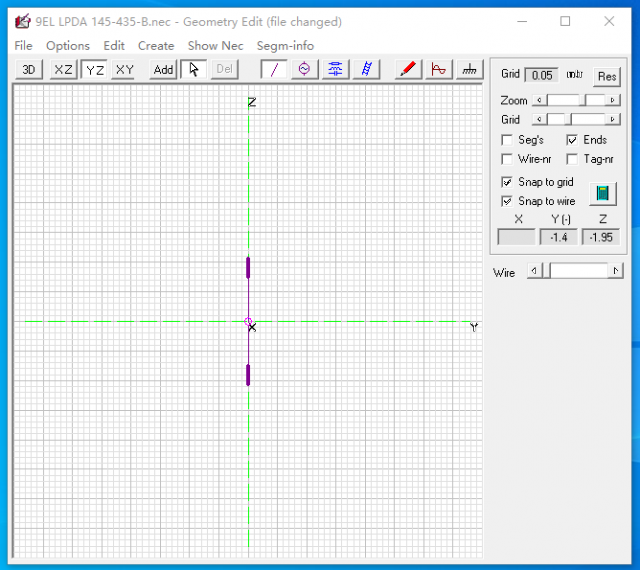Select the voltage source tool
This screenshot has width=640, height=570.
(304, 69)
